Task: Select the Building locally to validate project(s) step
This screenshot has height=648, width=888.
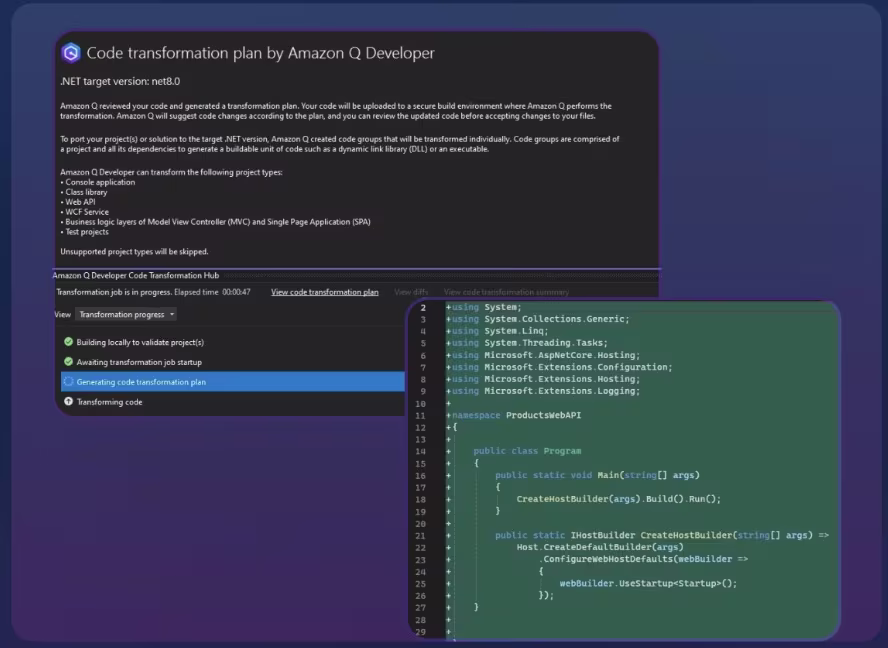Action: pos(140,342)
